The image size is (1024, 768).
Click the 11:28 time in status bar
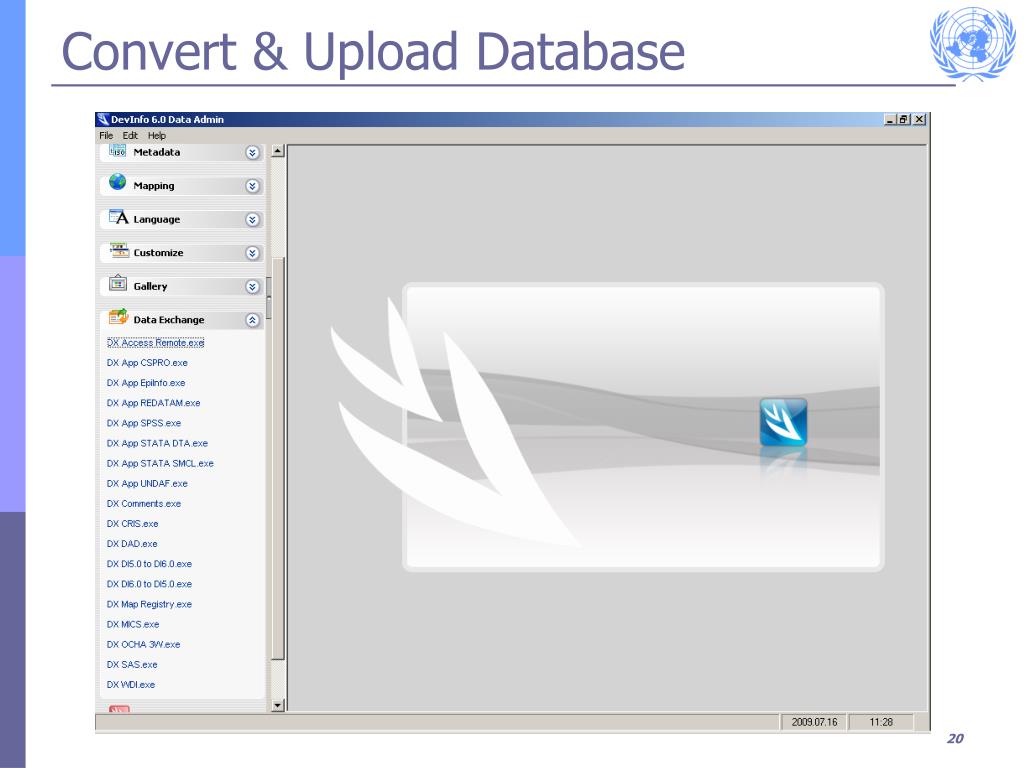click(881, 722)
